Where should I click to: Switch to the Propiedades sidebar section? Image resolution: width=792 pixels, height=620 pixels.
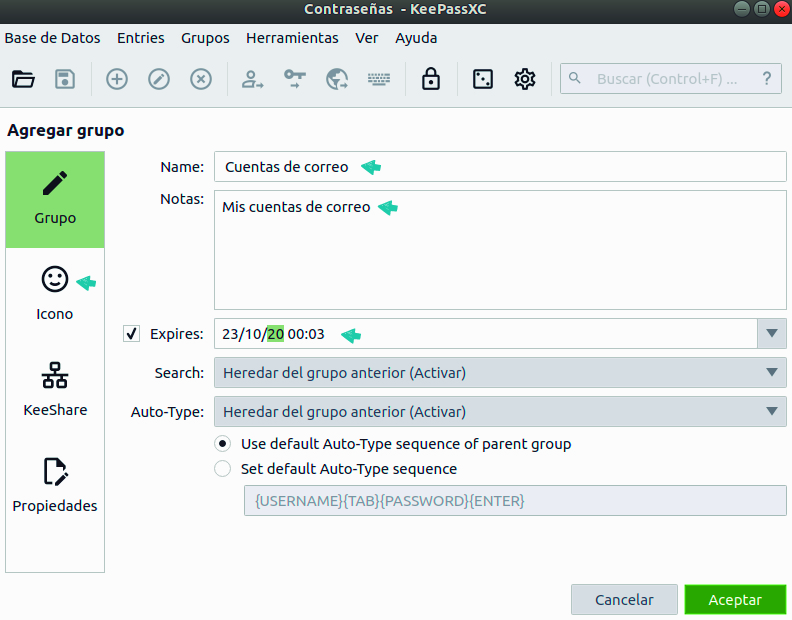coord(55,485)
